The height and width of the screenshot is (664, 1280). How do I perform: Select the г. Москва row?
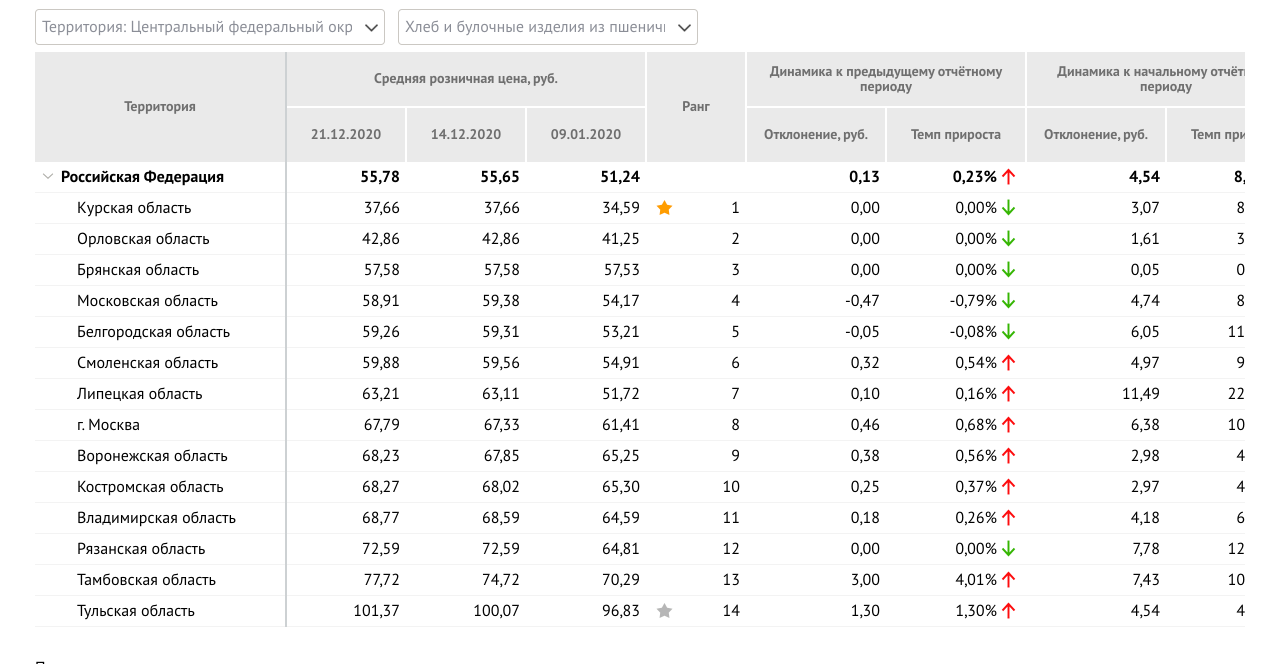click(640, 425)
